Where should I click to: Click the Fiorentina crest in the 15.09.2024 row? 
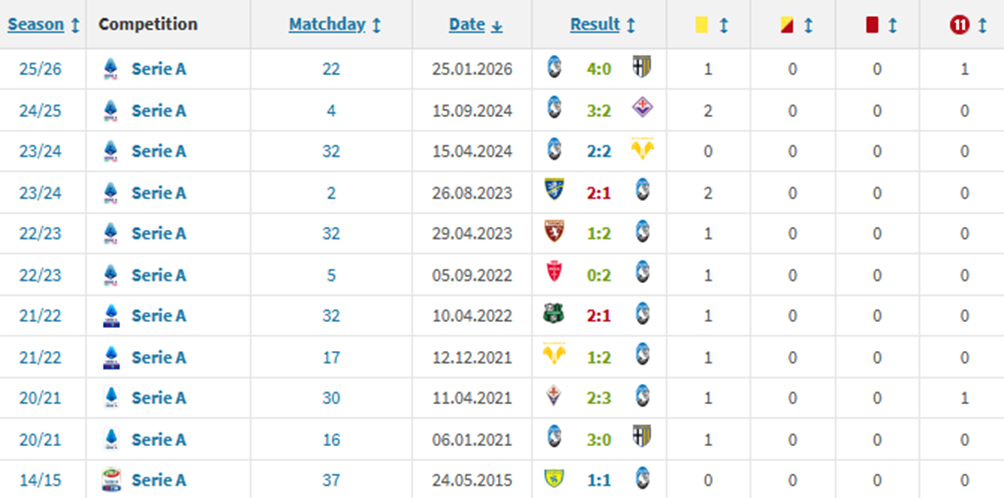[641, 109]
